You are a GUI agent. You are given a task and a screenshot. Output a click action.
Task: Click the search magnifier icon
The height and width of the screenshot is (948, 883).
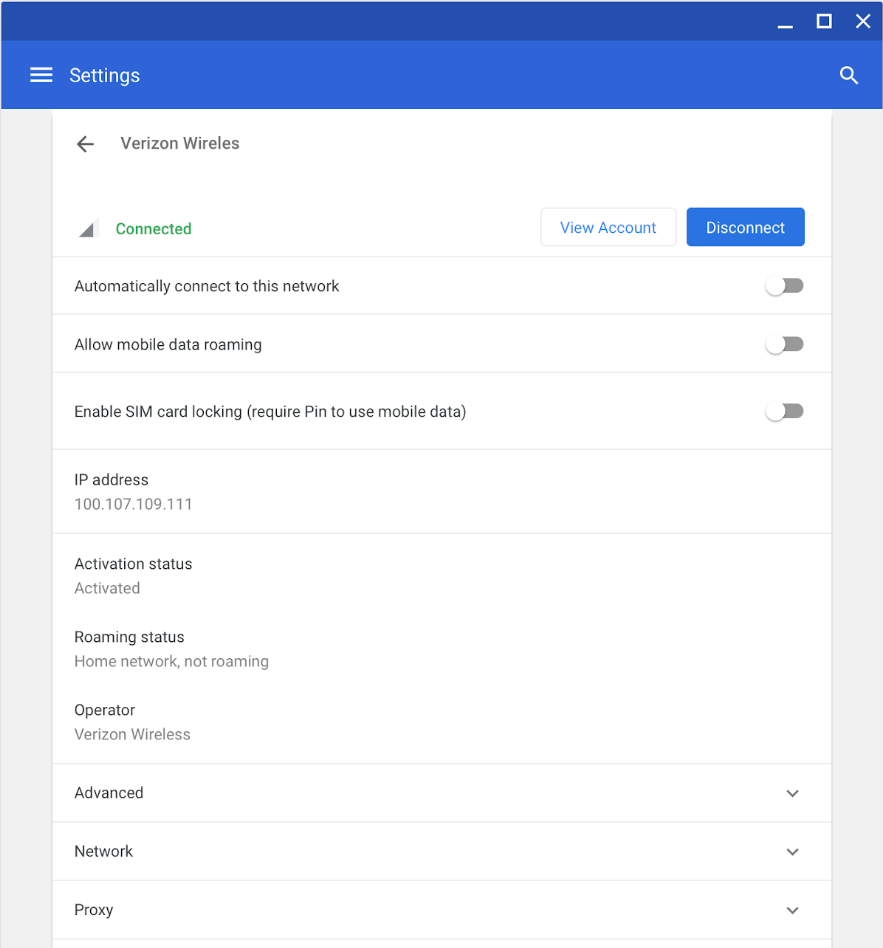tap(849, 75)
